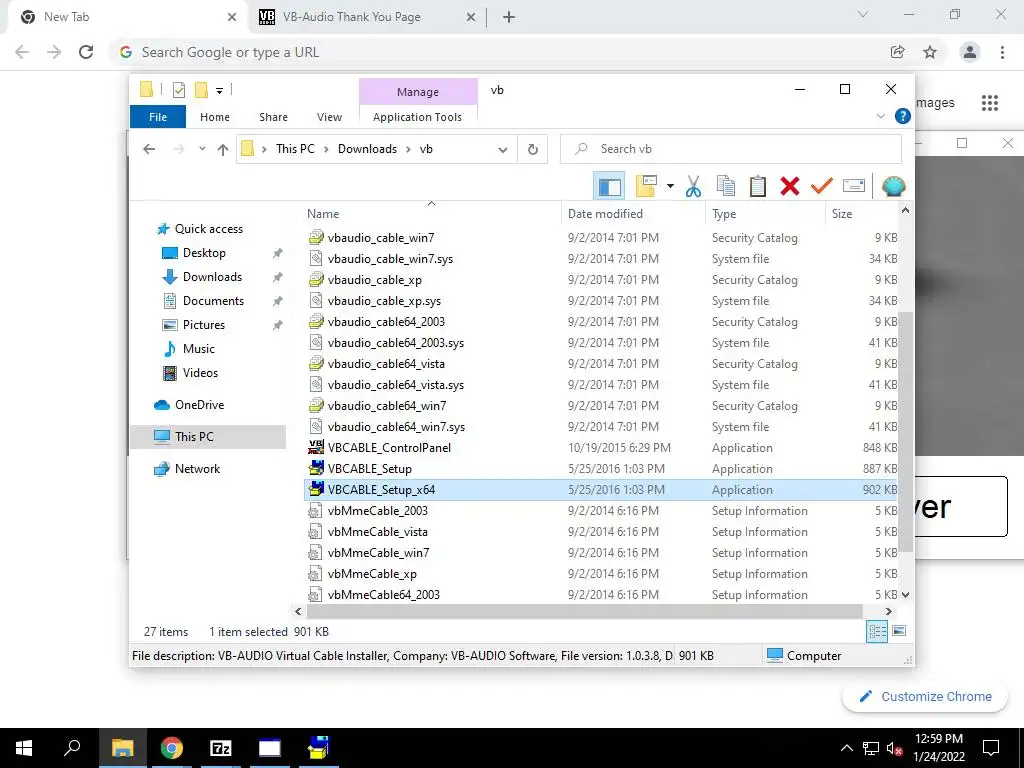Open the Application Tools tab
The height and width of the screenshot is (768, 1024).
click(x=417, y=117)
